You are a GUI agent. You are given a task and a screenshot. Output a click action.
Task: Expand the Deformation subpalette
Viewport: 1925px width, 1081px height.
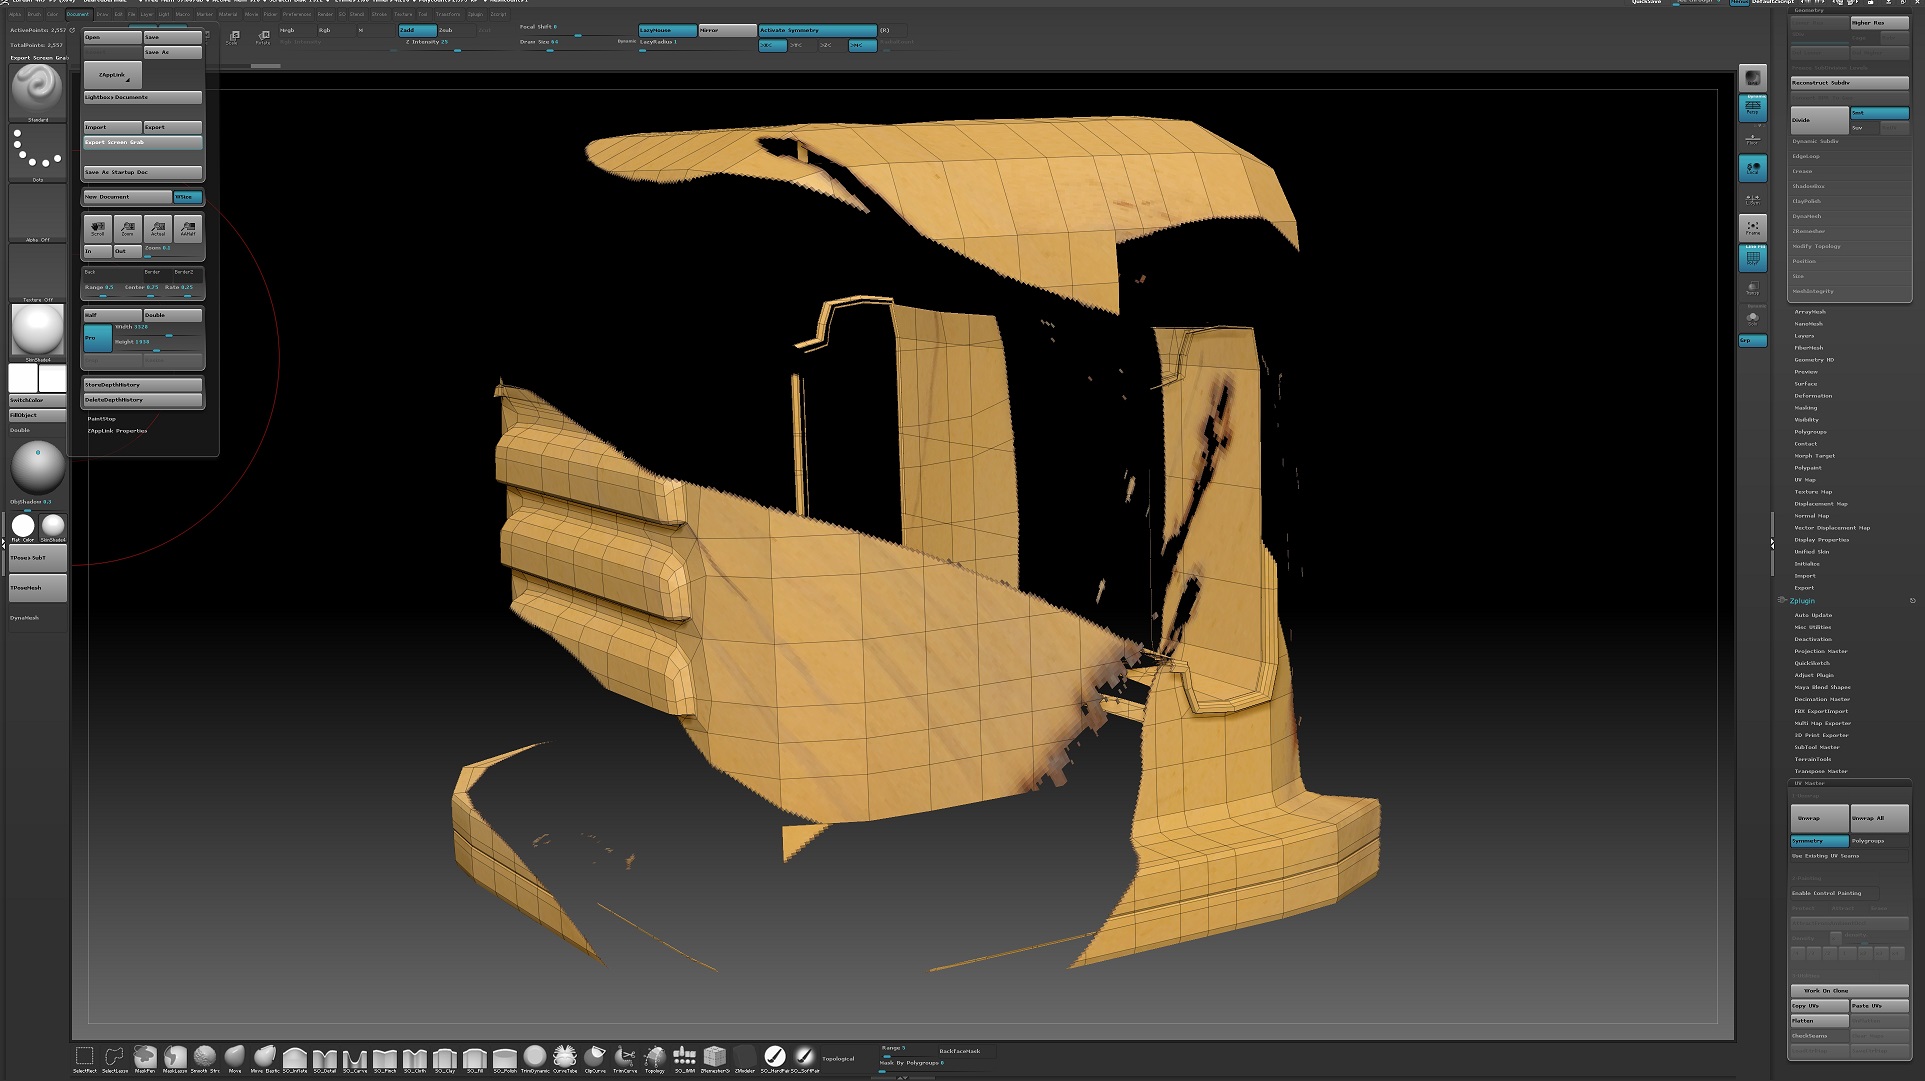(1813, 396)
